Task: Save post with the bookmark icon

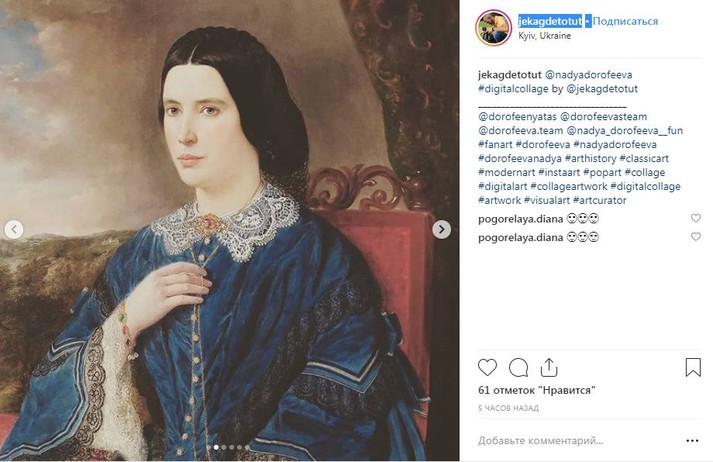Action: [x=693, y=367]
